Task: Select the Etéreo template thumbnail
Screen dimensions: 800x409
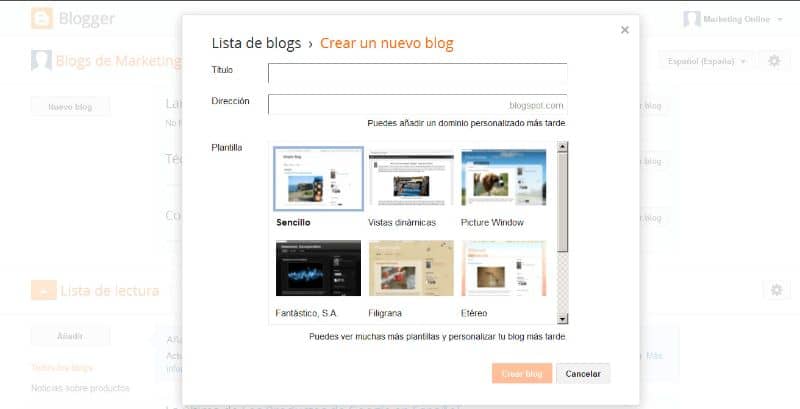Action: [504, 268]
